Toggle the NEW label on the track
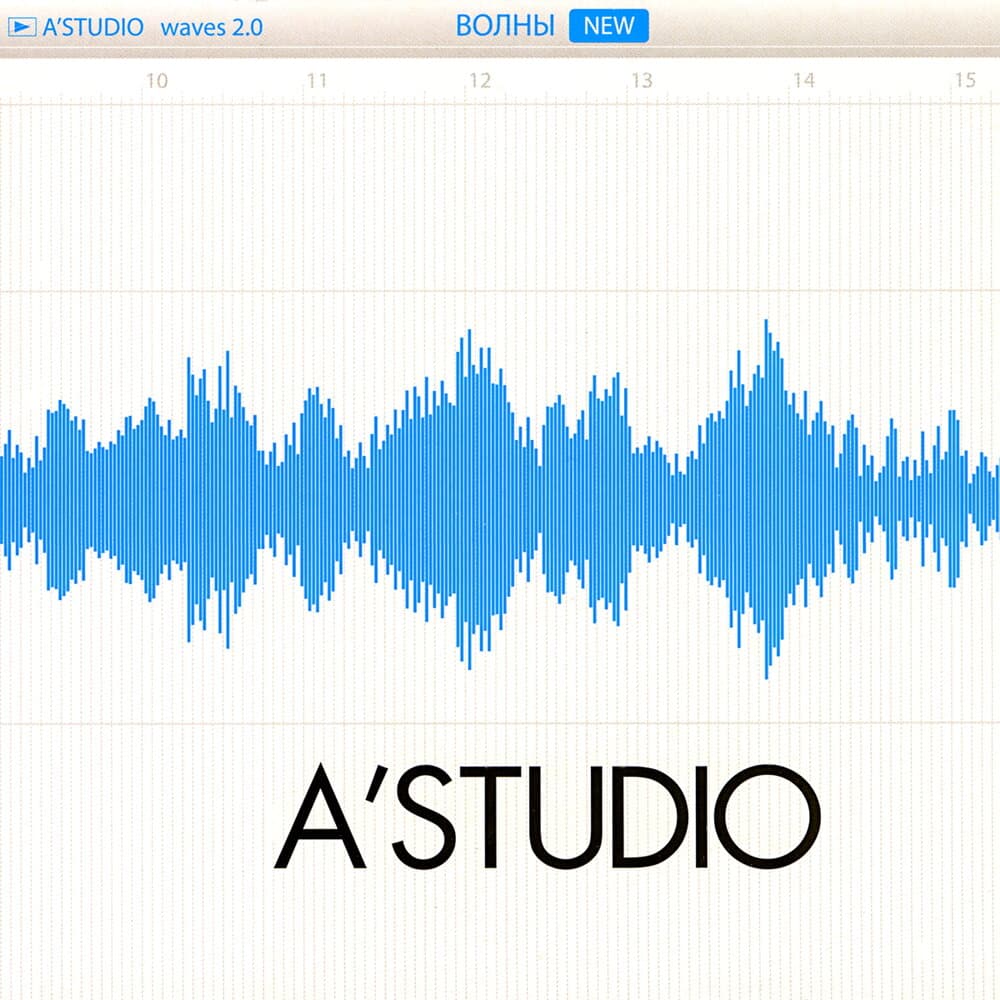 coord(612,25)
